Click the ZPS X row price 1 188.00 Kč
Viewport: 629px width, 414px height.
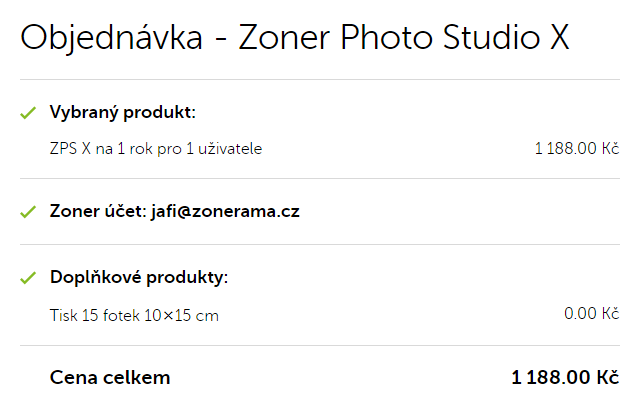pos(577,149)
